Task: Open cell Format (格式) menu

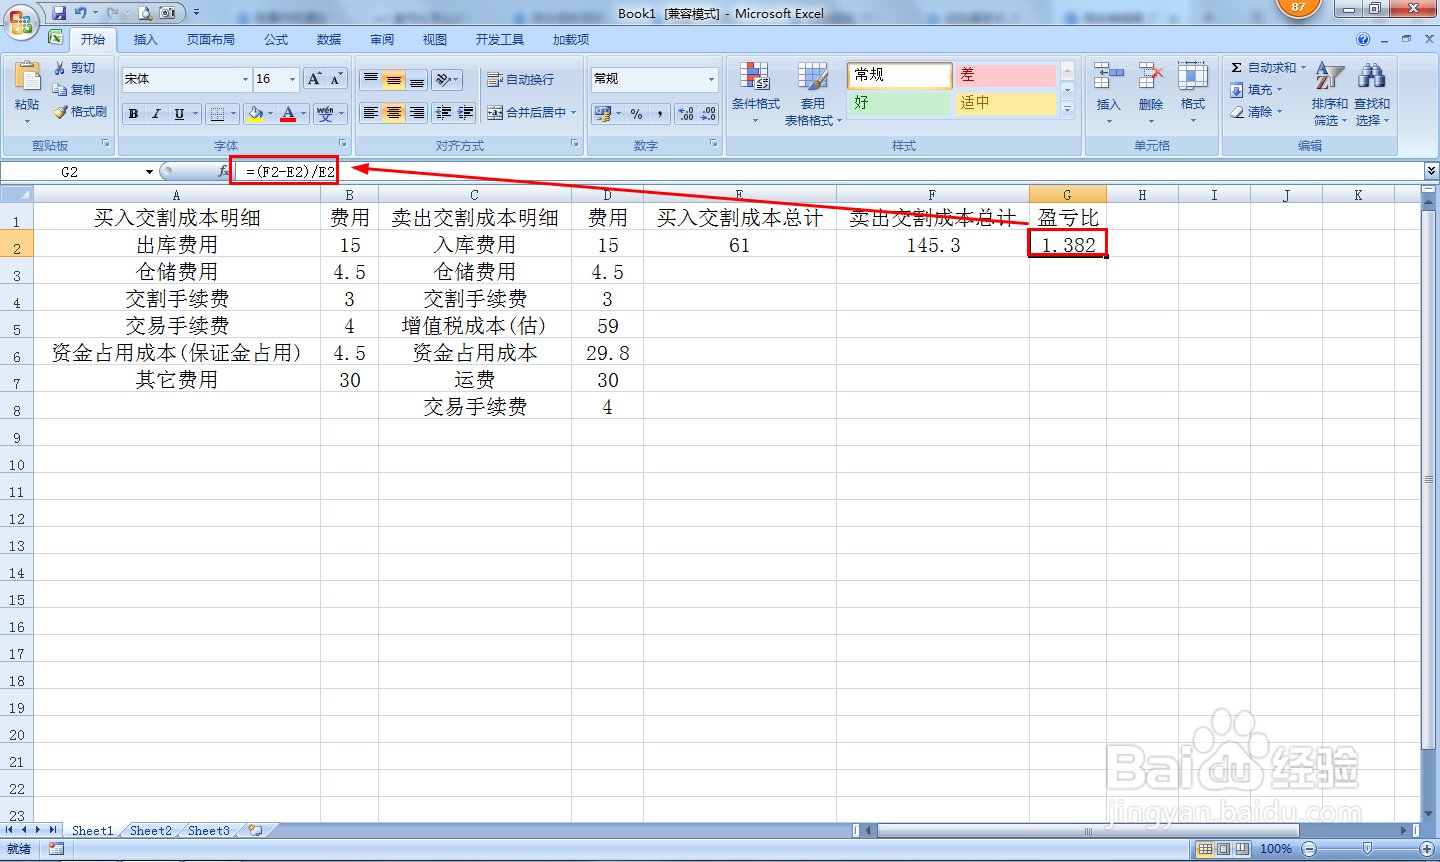Action: 1193,93
